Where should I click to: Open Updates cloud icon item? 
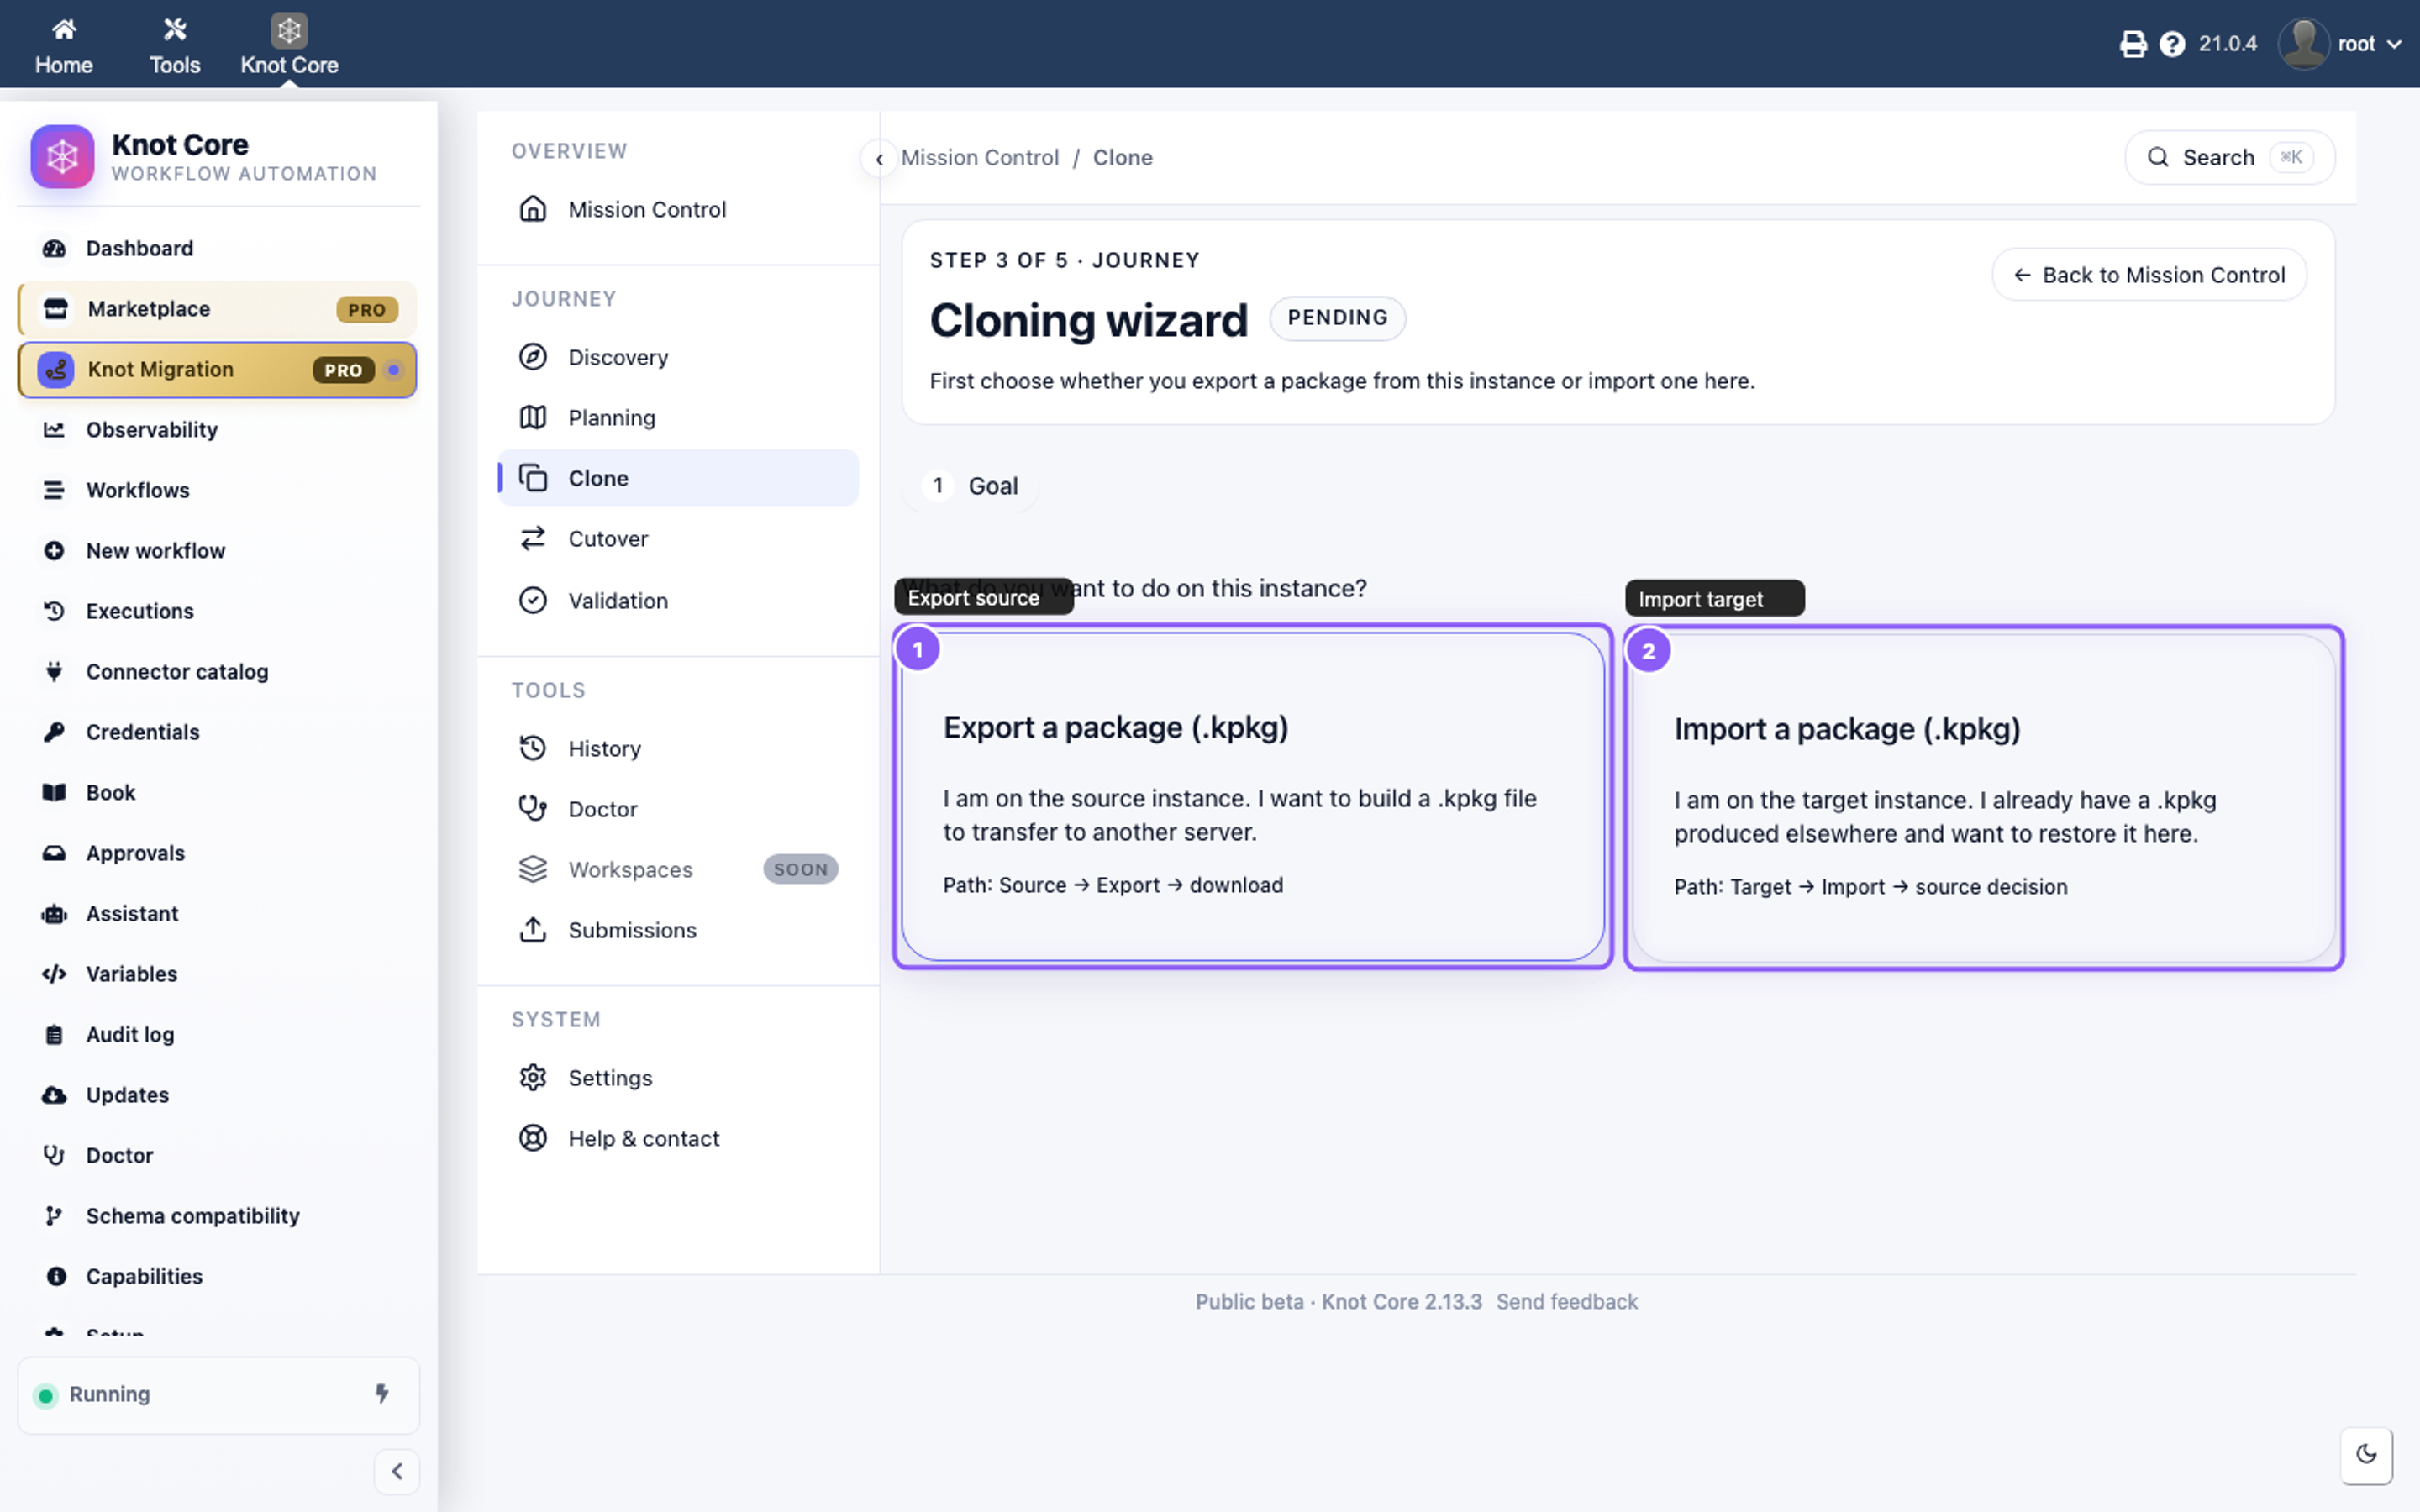[x=218, y=1095]
